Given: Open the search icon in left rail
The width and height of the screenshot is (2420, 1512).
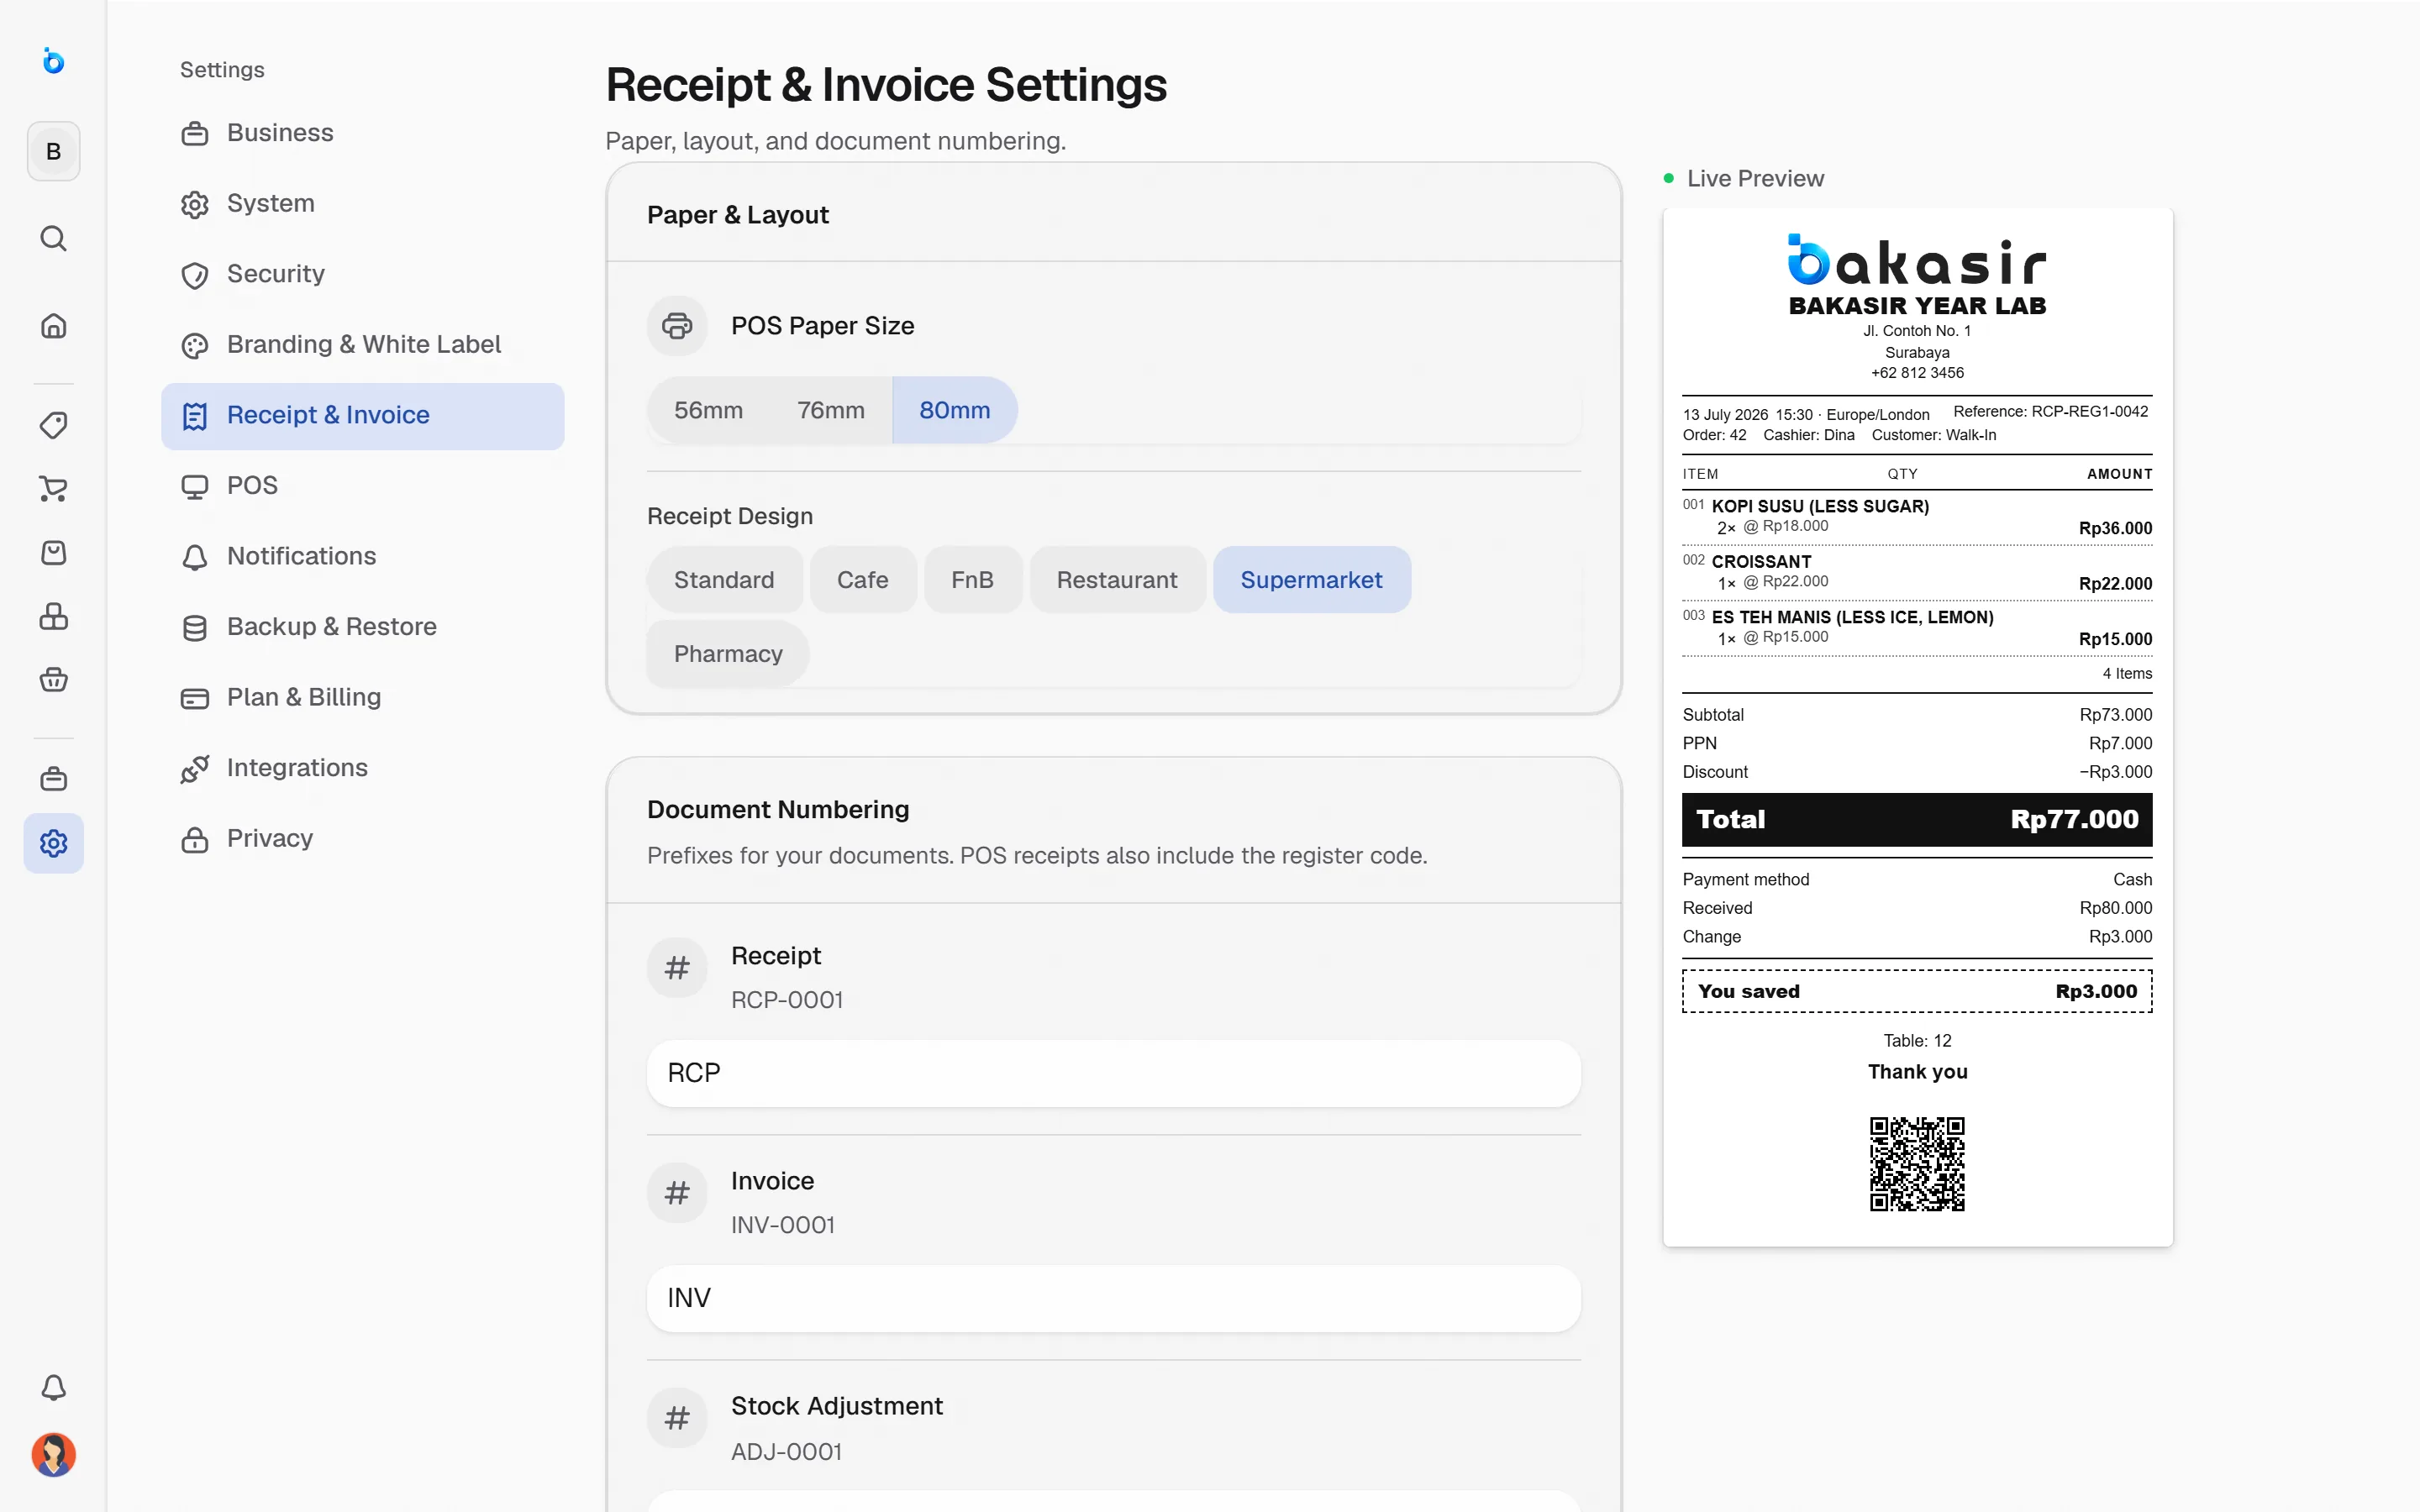Looking at the screenshot, I should tap(53, 238).
